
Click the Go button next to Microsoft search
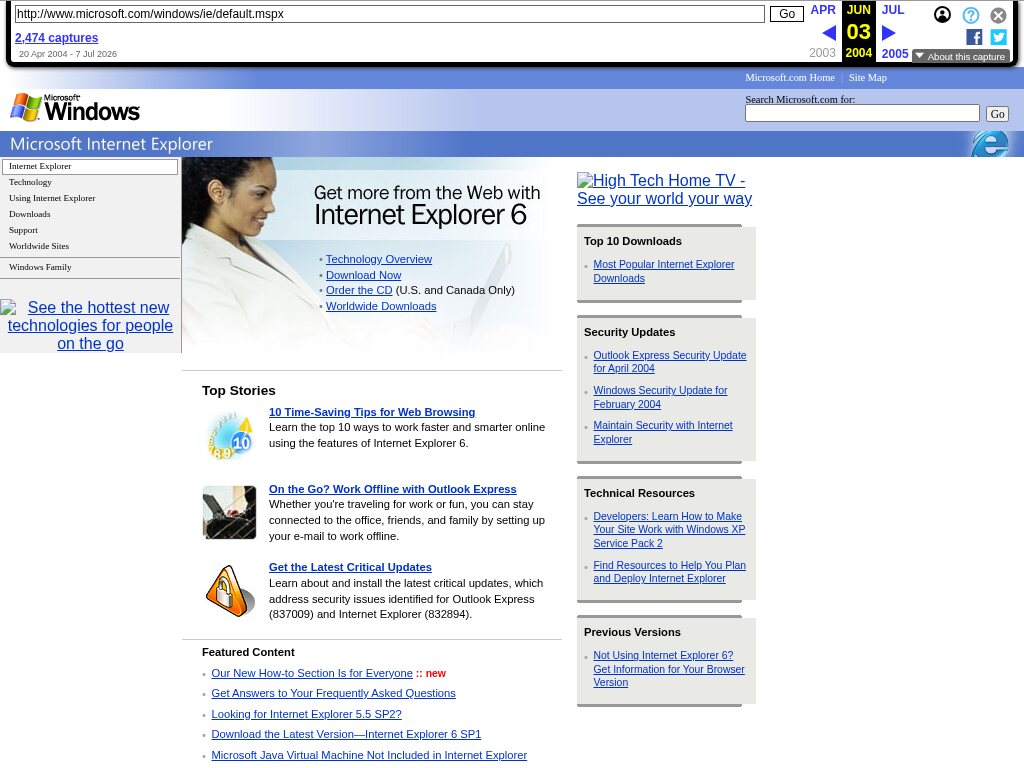(x=997, y=114)
